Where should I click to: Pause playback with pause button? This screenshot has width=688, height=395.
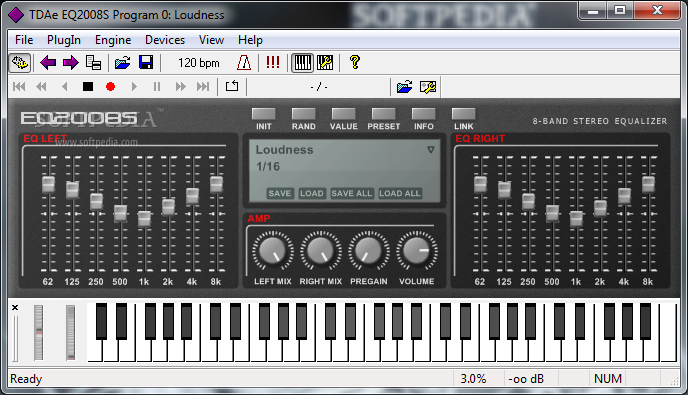pos(157,86)
